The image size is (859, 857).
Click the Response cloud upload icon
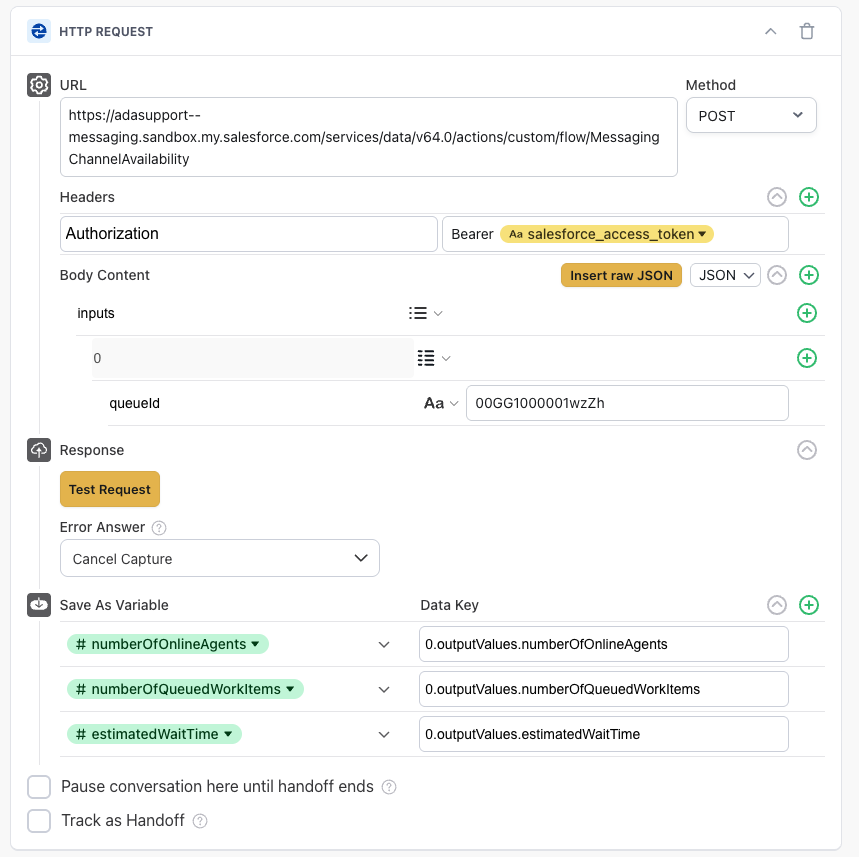pos(38,450)
